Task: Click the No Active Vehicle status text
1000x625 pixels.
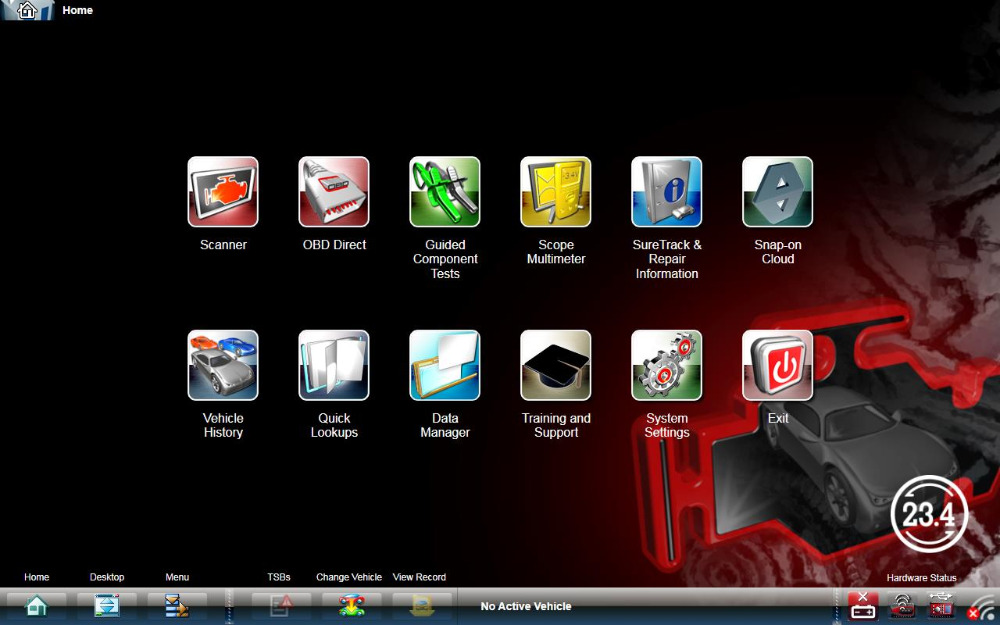Action: point(526,607)
